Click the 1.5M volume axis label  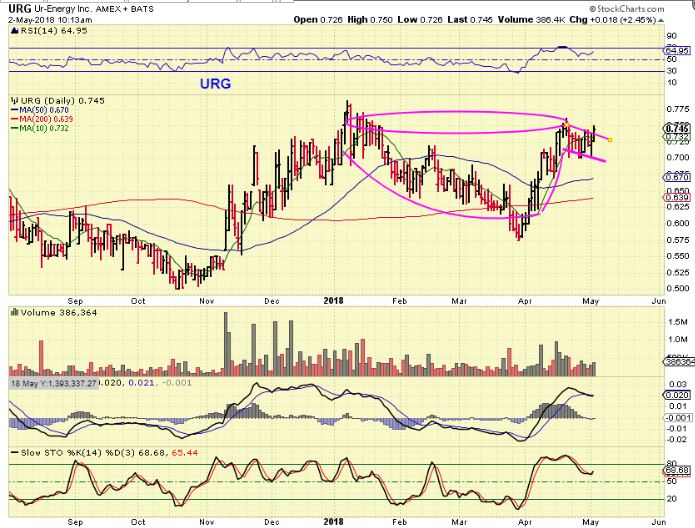(678, 322)
